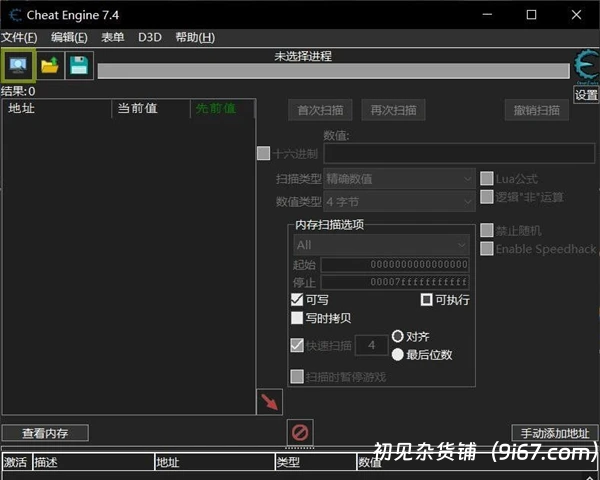
Task: Click the scan progress bar
Action: click(333, 71)
